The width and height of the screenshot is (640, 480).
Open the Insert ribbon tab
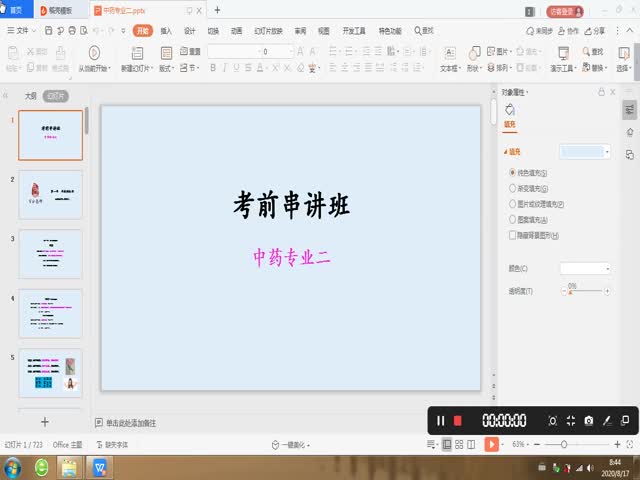pos(166,31)
